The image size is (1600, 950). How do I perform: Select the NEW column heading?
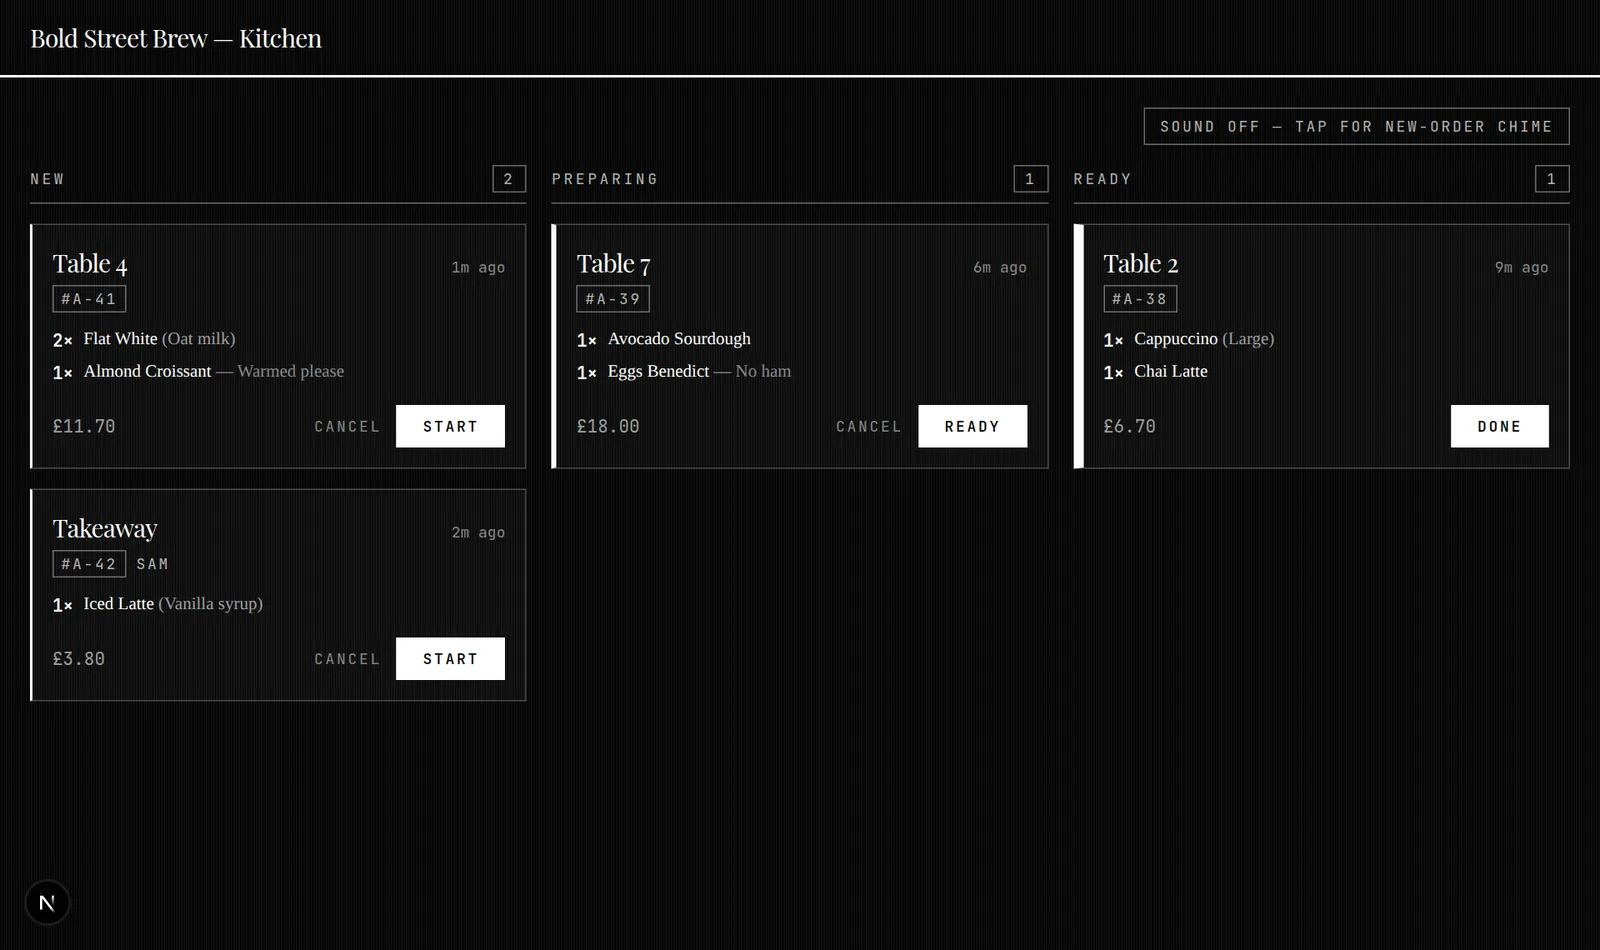pyautogui.click(x=47, y=179)
